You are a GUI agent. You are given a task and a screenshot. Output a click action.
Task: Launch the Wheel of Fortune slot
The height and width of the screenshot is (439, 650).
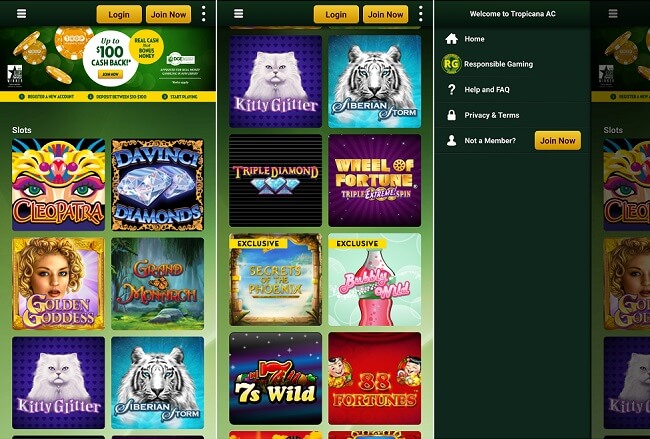tap(374, 180)
